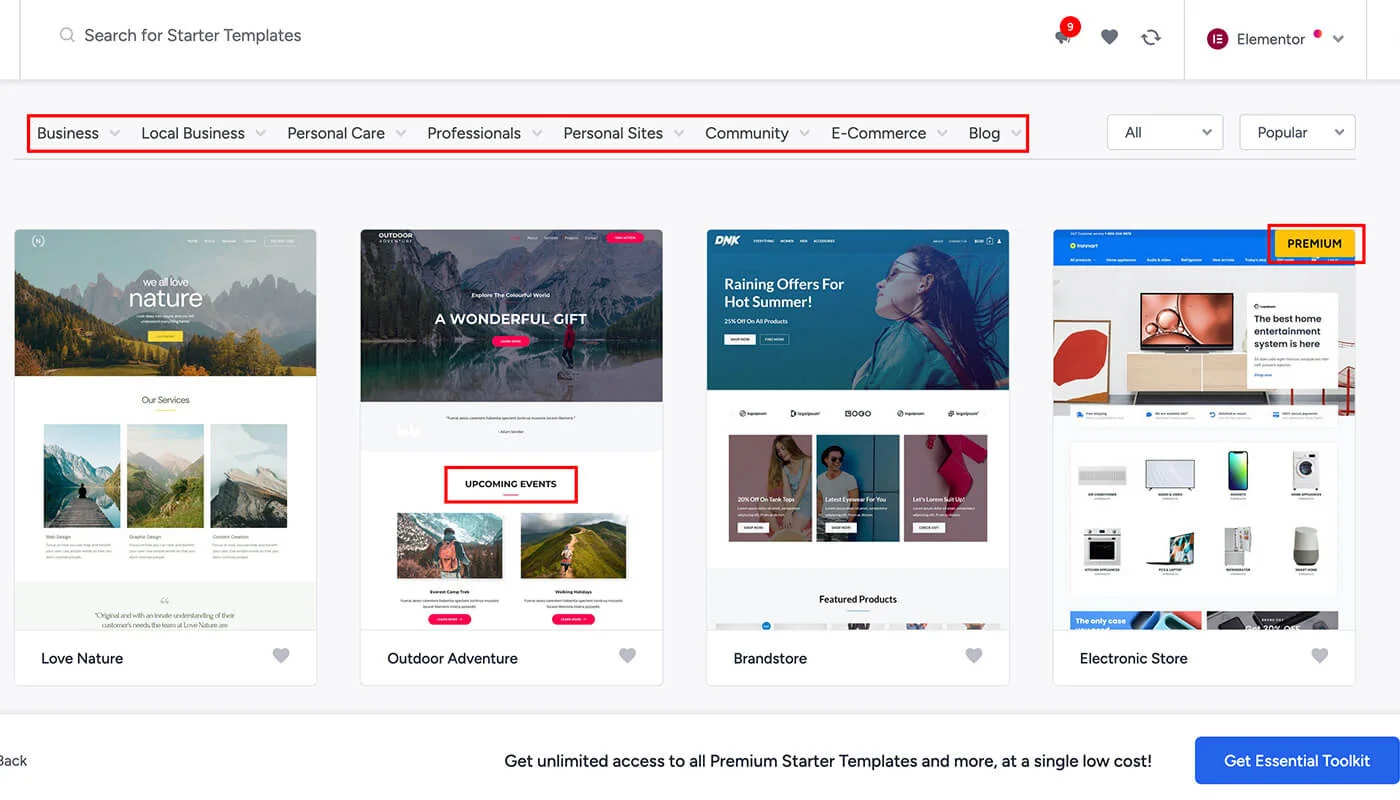The image size is (1400, 800).
Task: Favorite the Outdoor Adventure template
Action: 627,656
